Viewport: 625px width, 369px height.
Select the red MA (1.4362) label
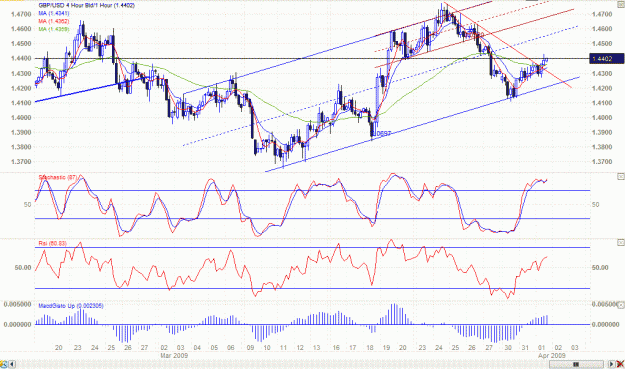(54, 22)
